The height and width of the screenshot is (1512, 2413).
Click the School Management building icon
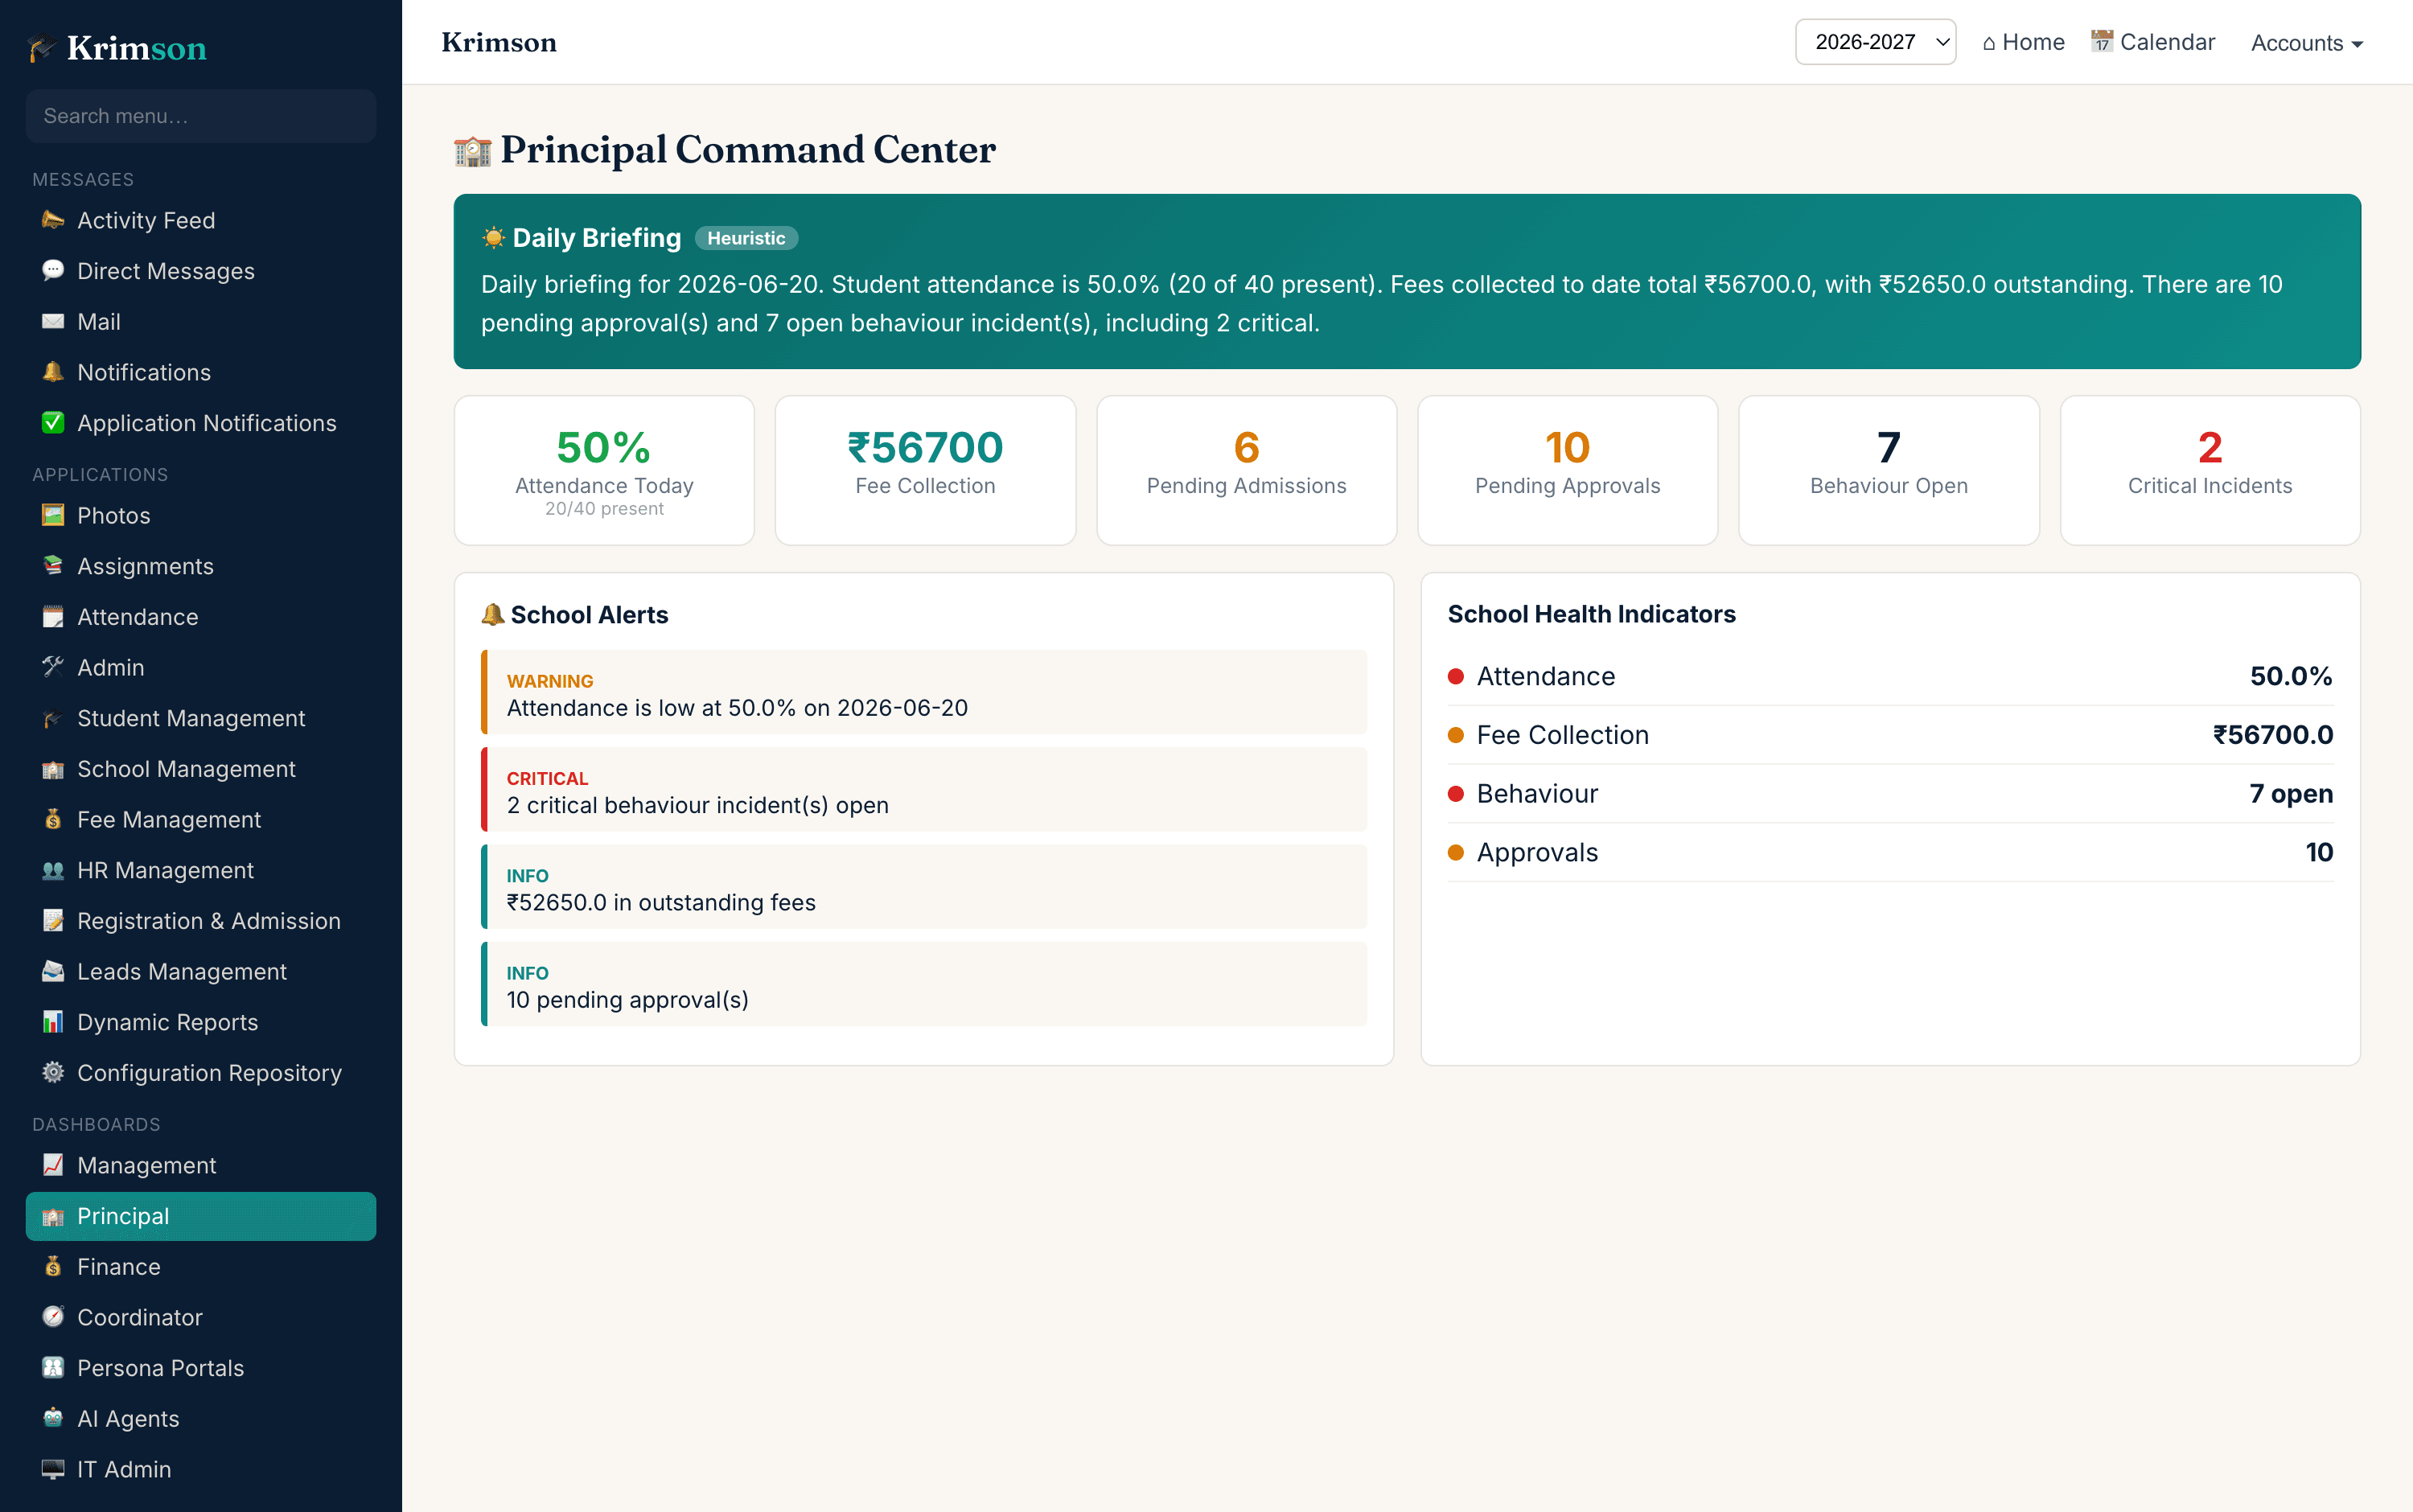[53, 769]
